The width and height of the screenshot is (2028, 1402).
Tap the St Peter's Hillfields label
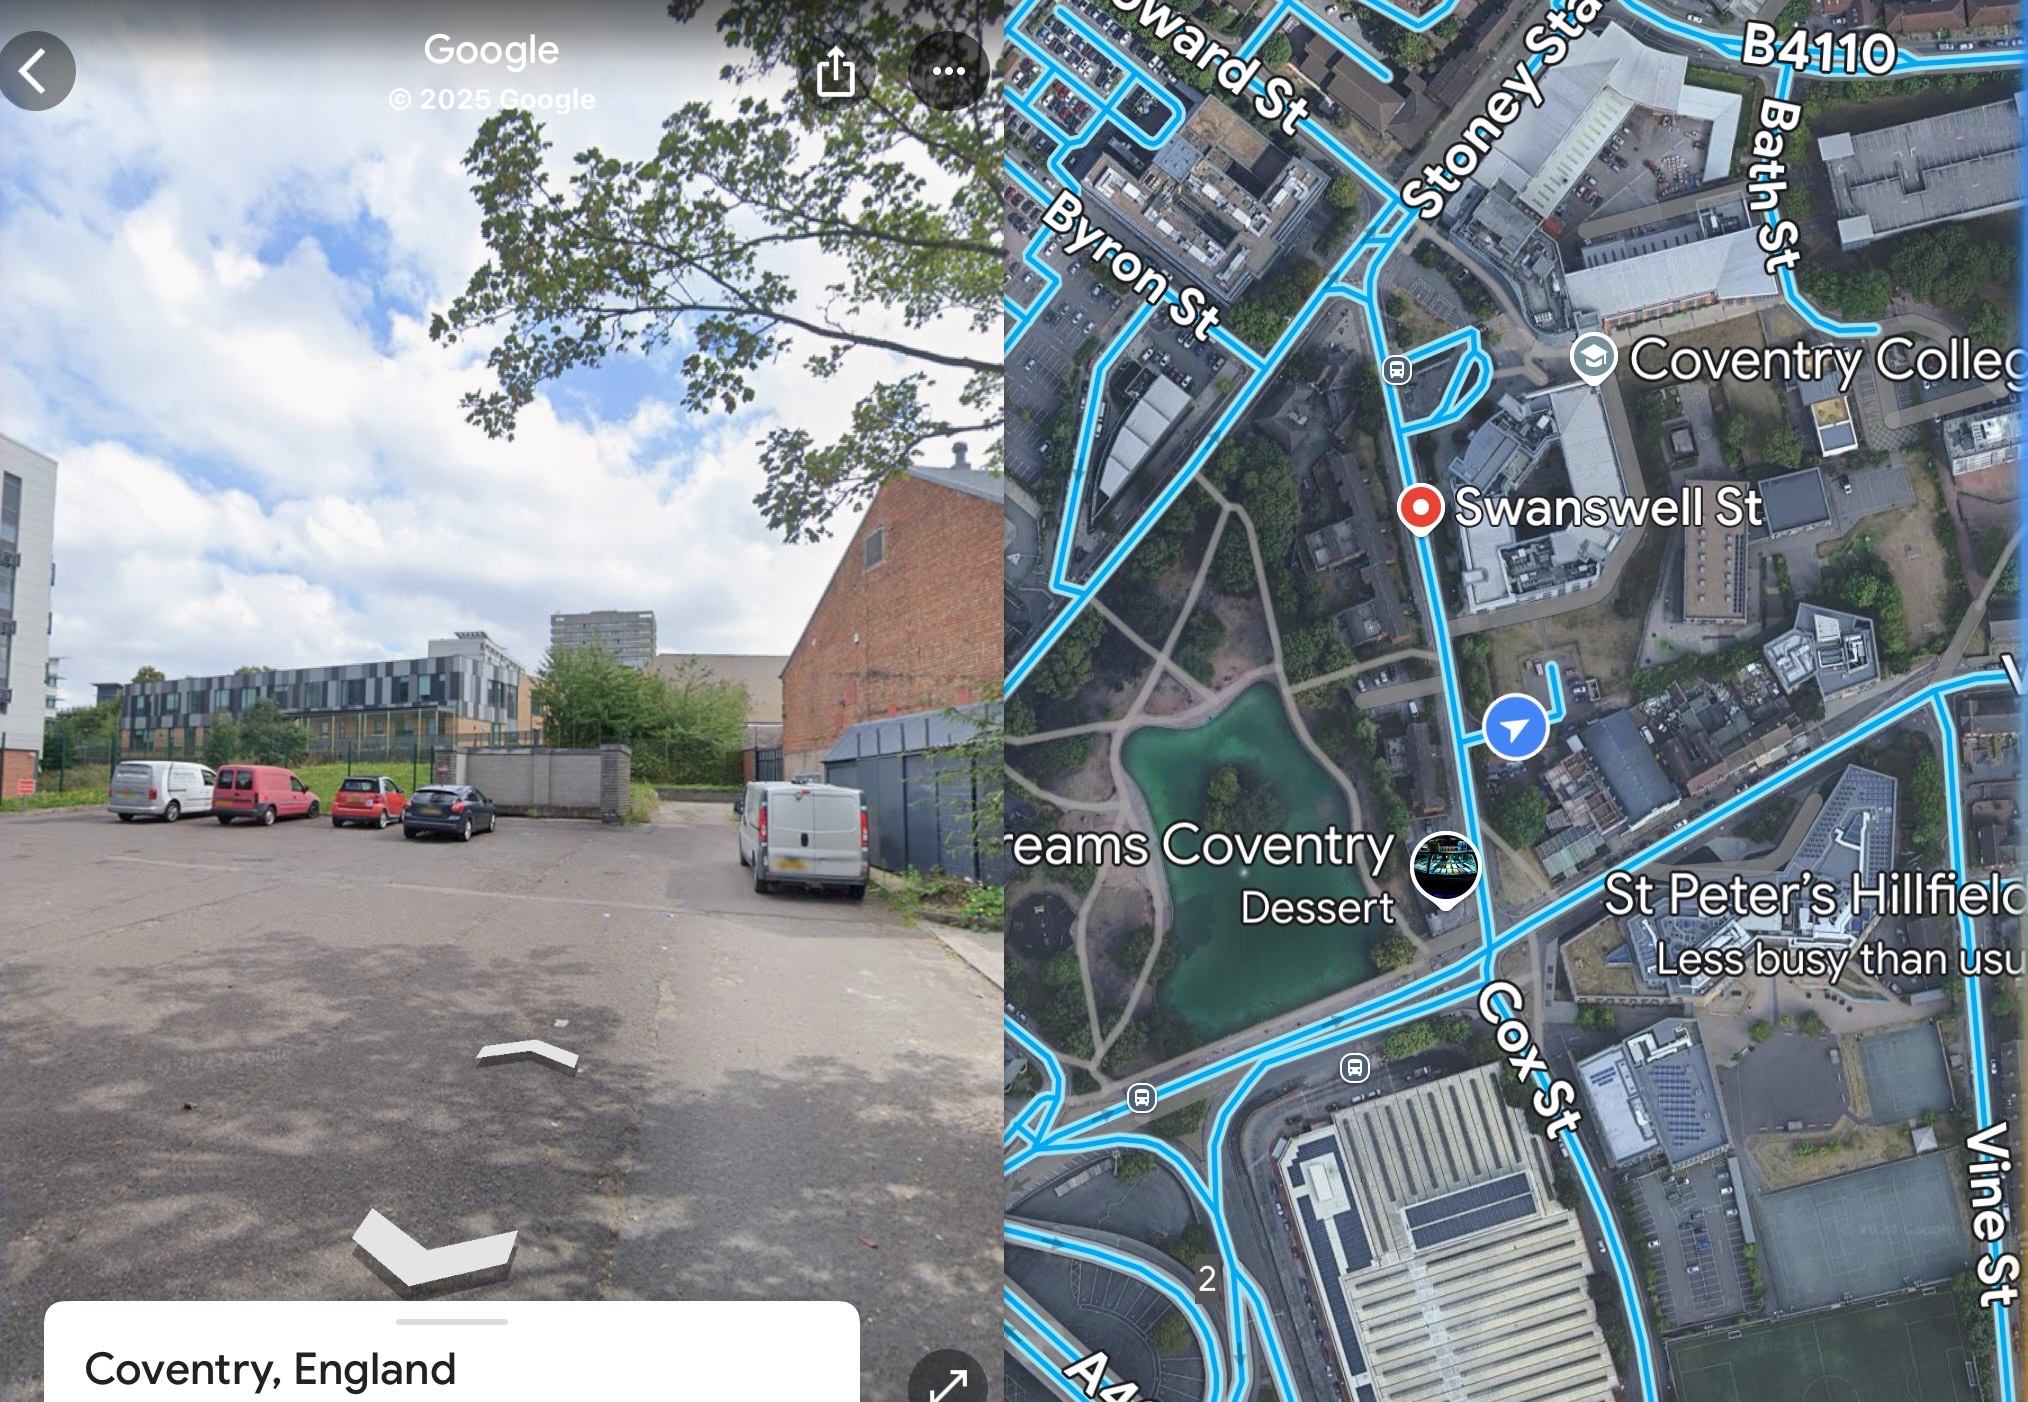1815,894
